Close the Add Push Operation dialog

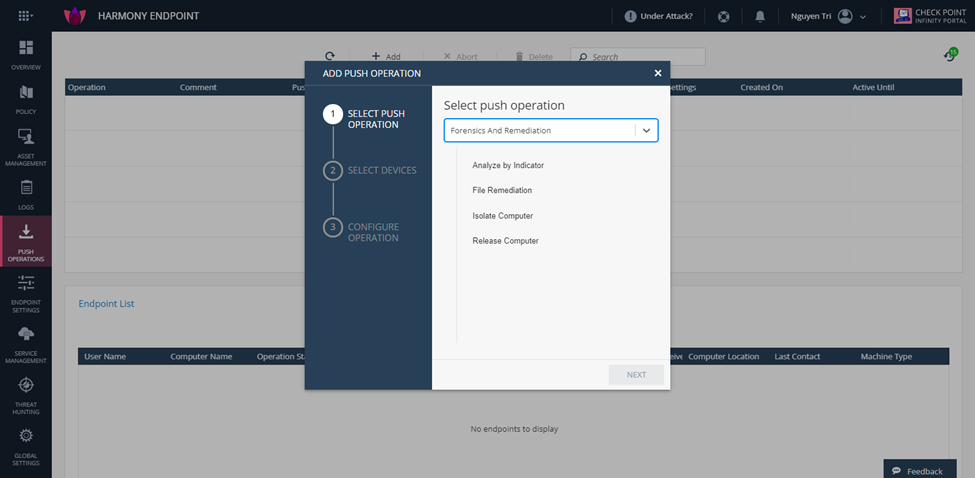point(658,73)
